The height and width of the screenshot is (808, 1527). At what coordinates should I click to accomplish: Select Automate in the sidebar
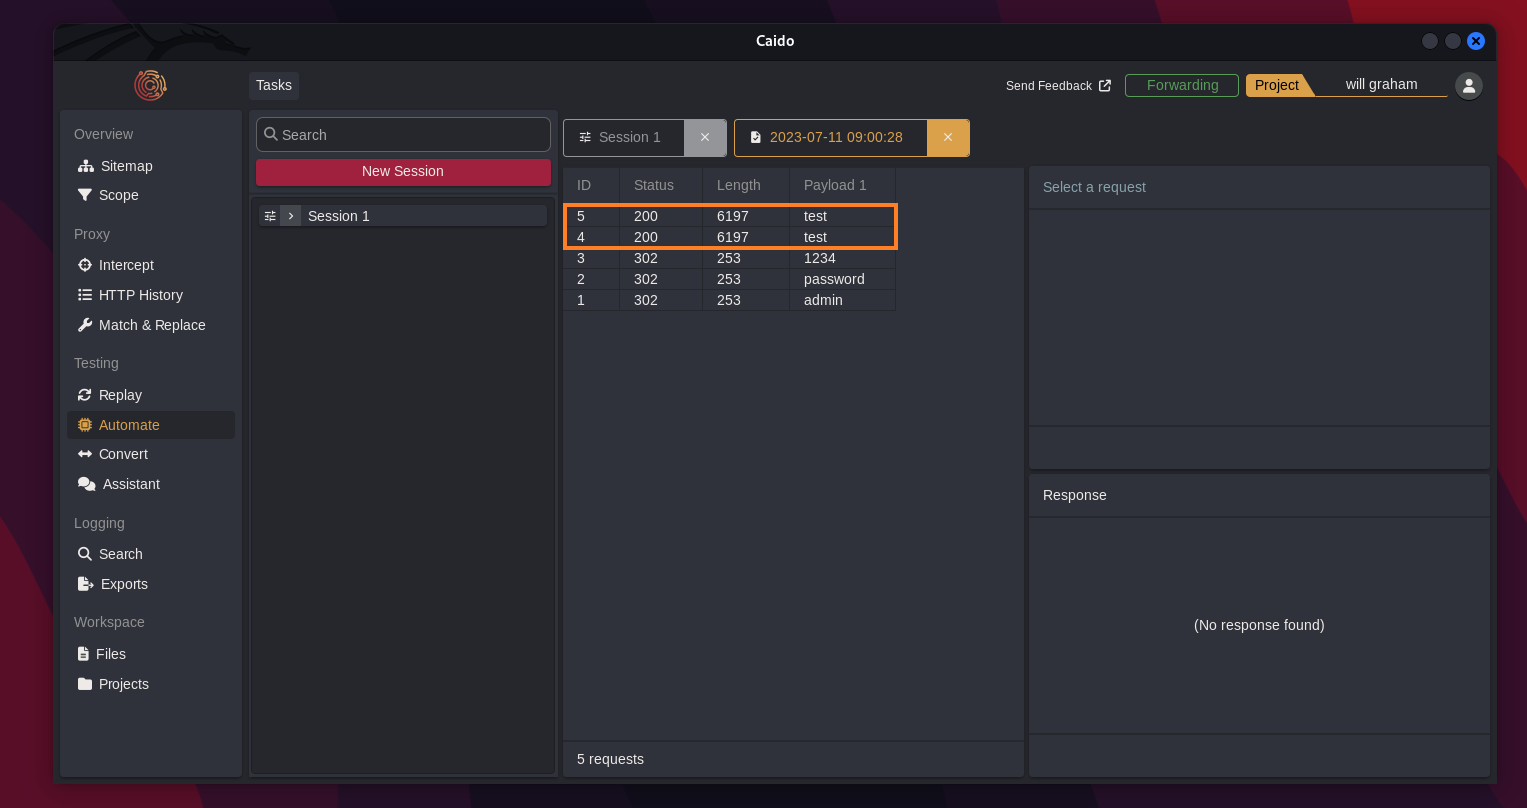pos(151,425)
